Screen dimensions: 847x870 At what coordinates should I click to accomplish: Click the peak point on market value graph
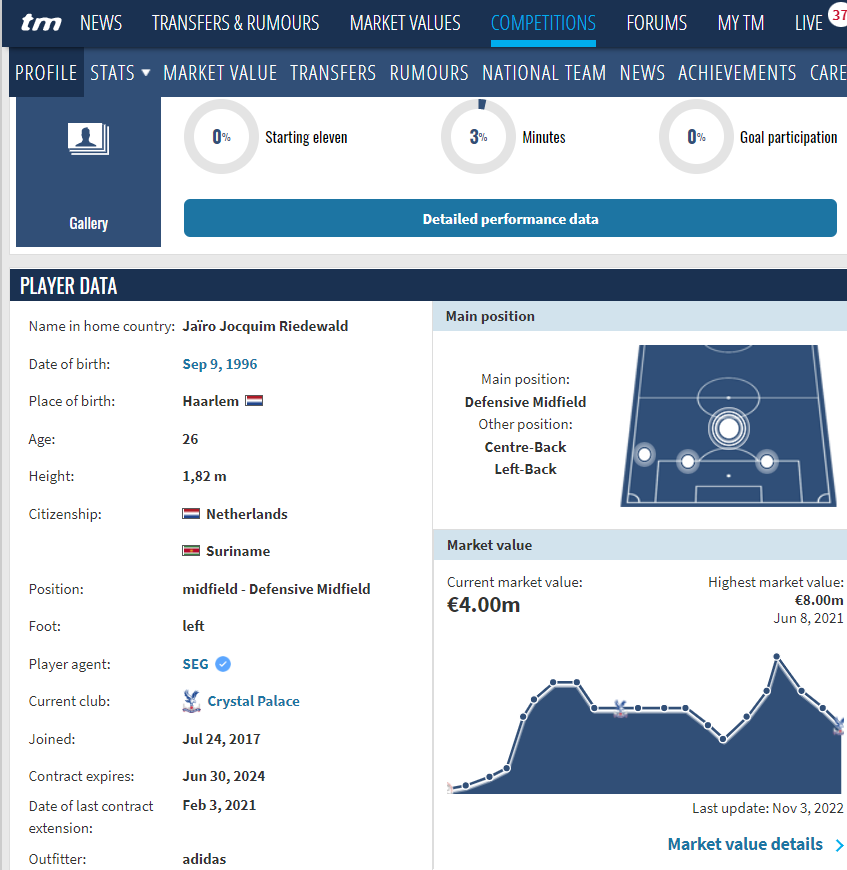[776, 657]
